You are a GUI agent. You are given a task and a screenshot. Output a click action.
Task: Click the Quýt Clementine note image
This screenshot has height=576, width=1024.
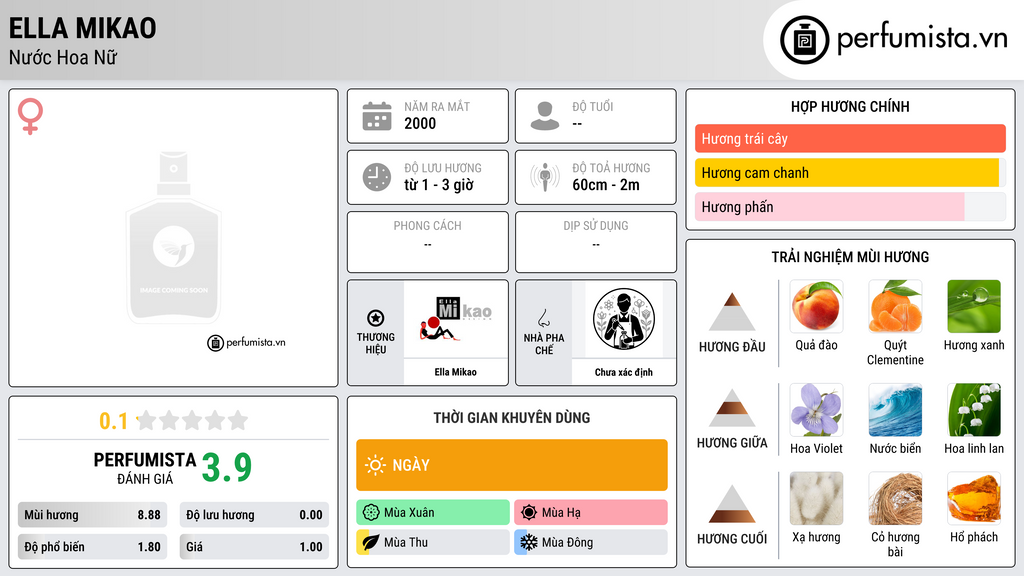pos(895,306)
